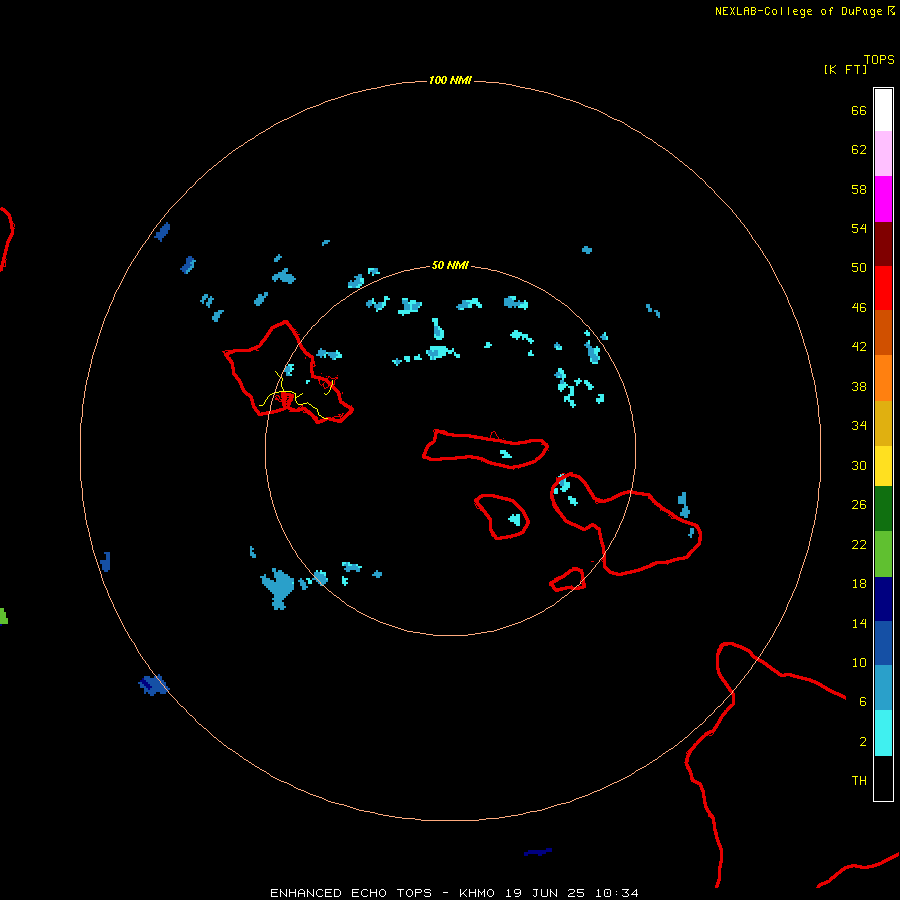The image size is (900, 900).
Task: Click the 6 legend value
Action: (863, 702)
